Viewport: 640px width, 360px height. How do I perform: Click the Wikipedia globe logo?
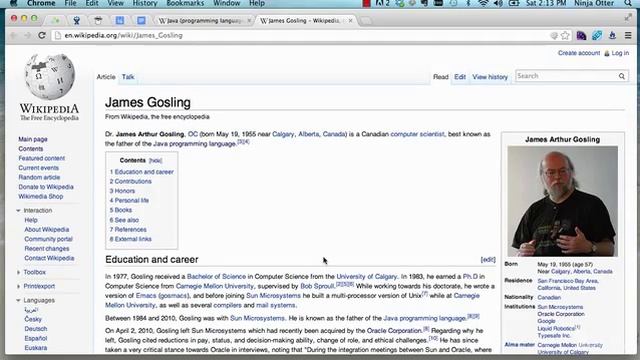49,77
